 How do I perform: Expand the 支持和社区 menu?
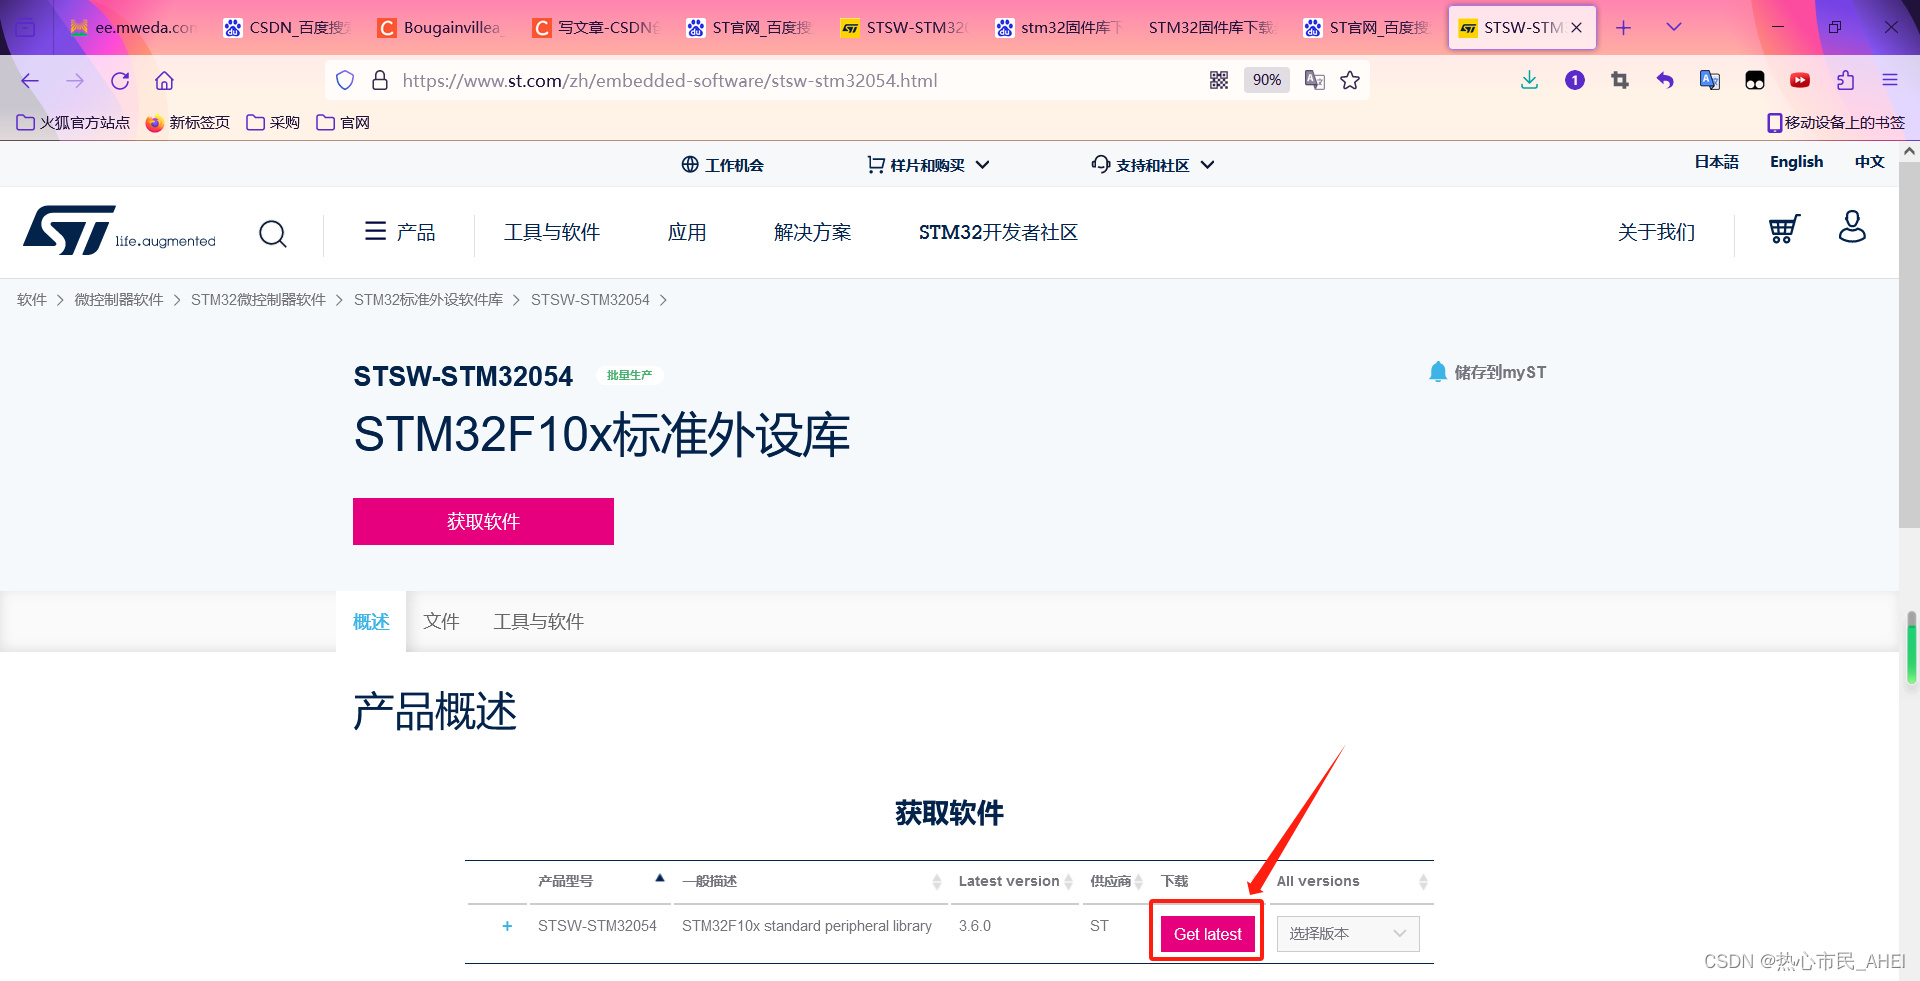point(1153,165)
